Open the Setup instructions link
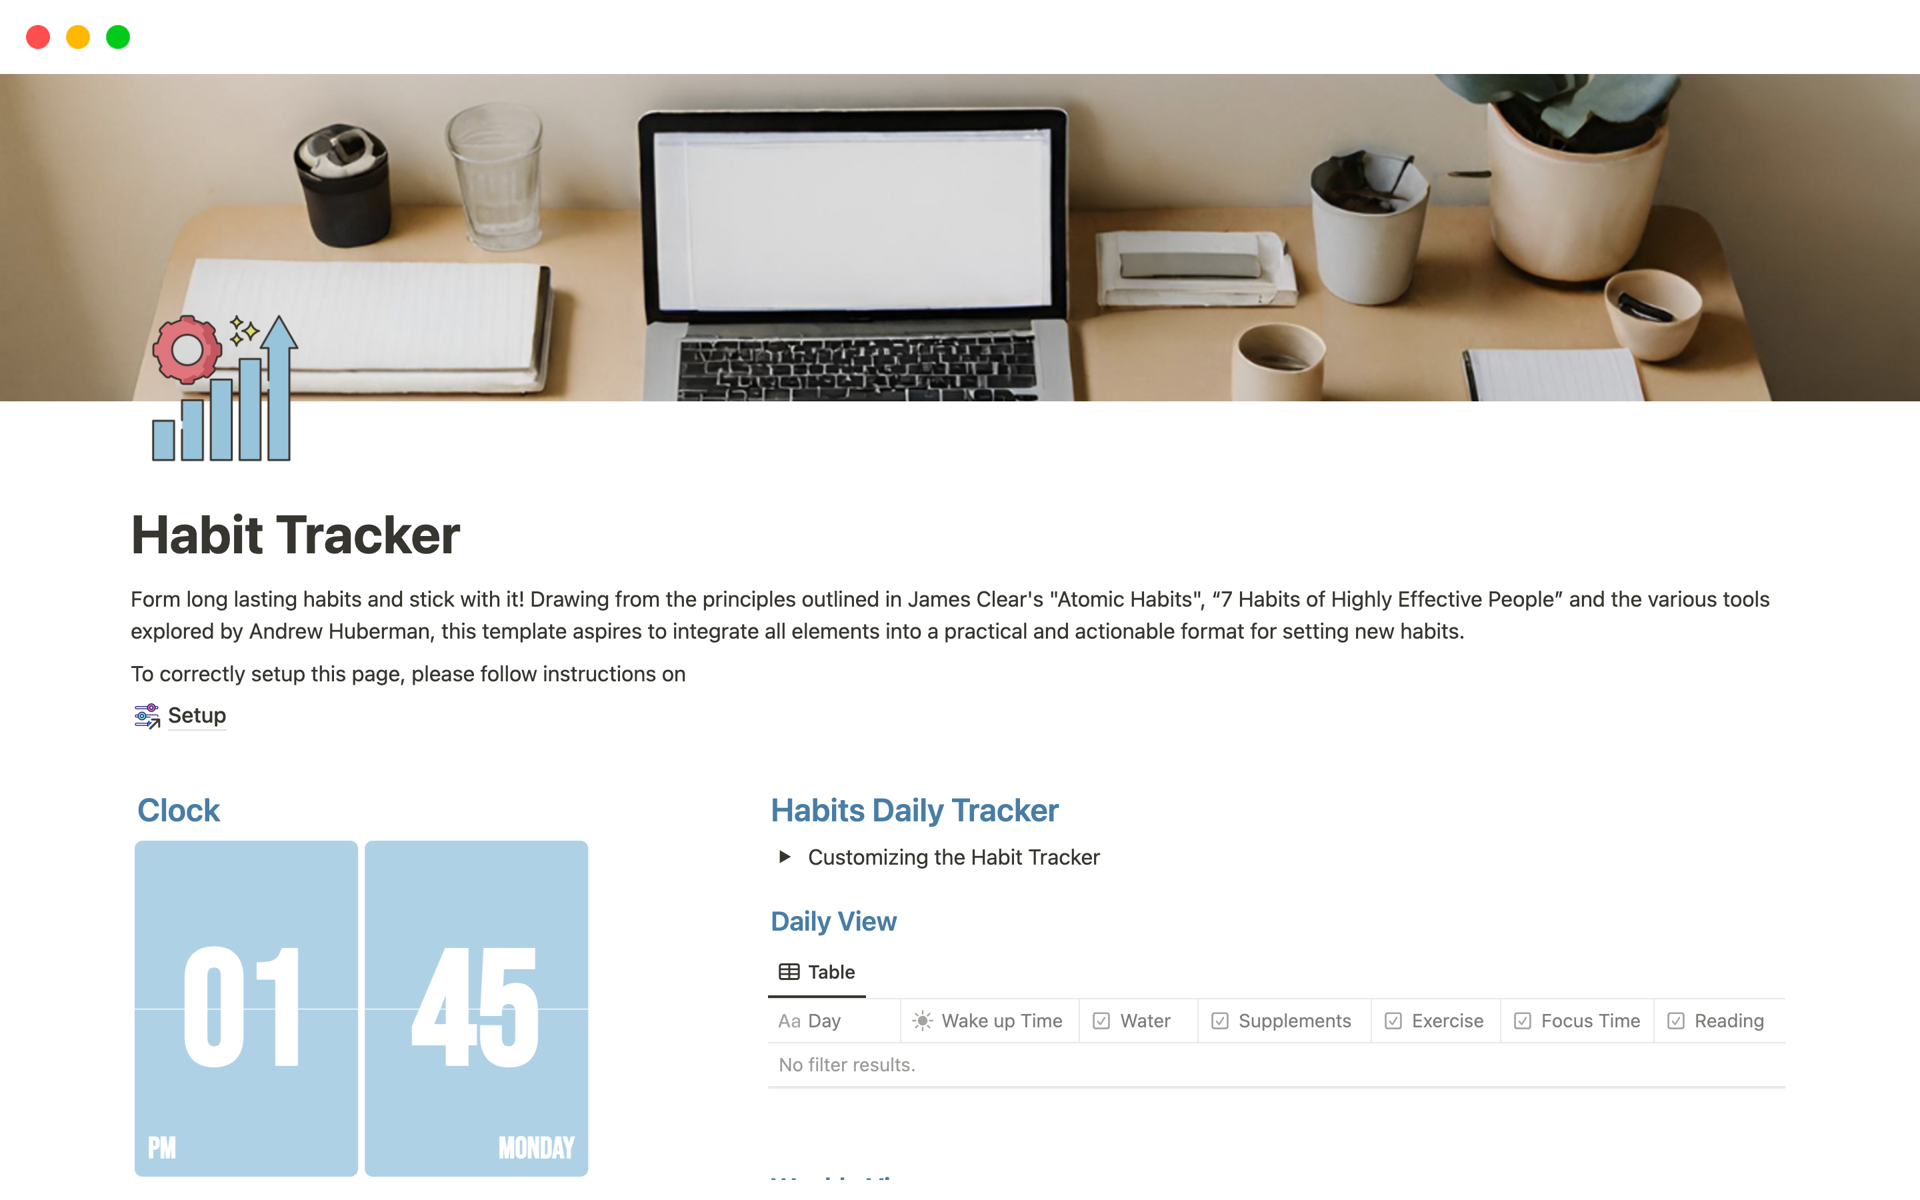The width and height of the screenshot is (1920, 1200). coord(196,715)
